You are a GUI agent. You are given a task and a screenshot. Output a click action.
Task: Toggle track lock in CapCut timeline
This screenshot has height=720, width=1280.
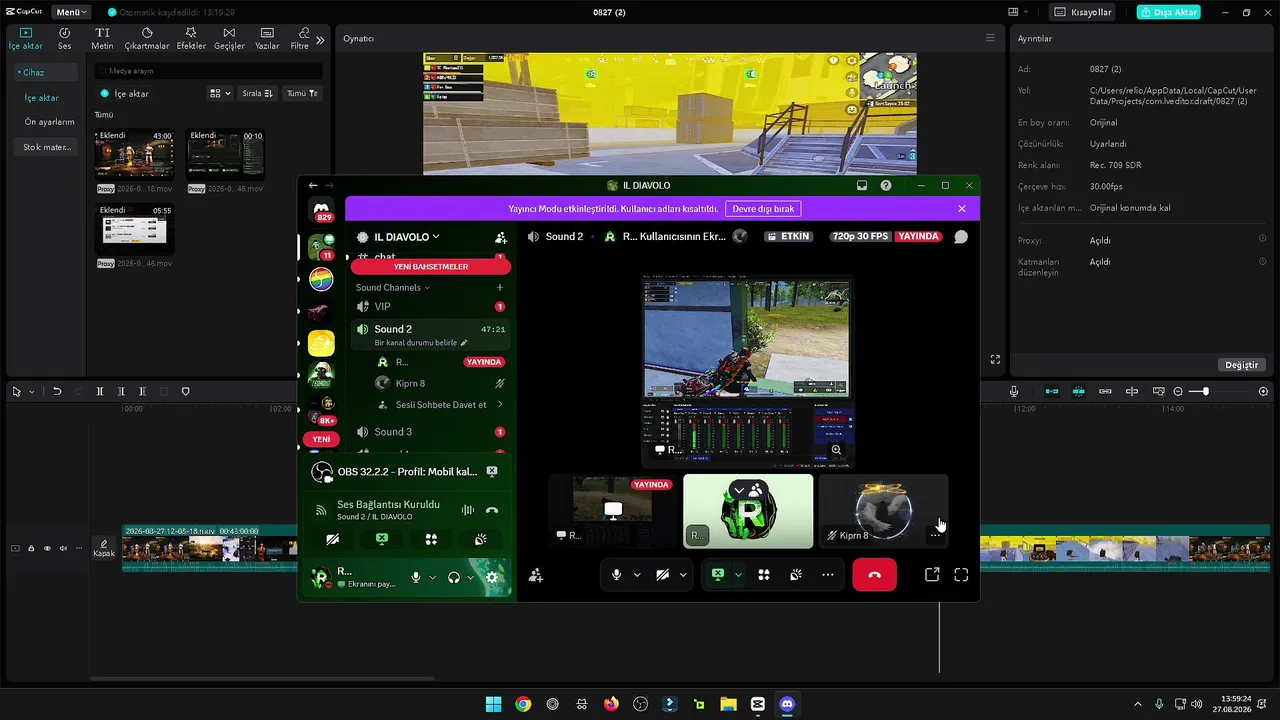31,548
